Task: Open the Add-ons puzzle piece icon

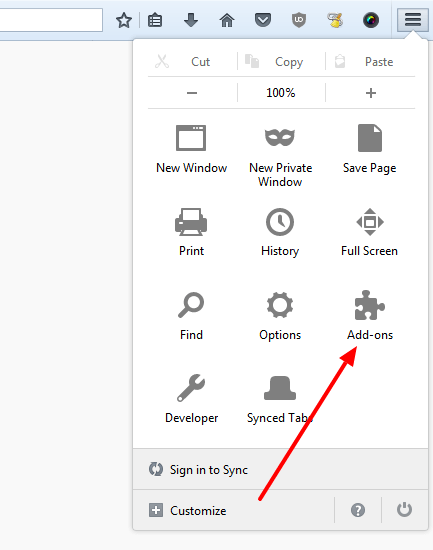Action: coord(370,305)
